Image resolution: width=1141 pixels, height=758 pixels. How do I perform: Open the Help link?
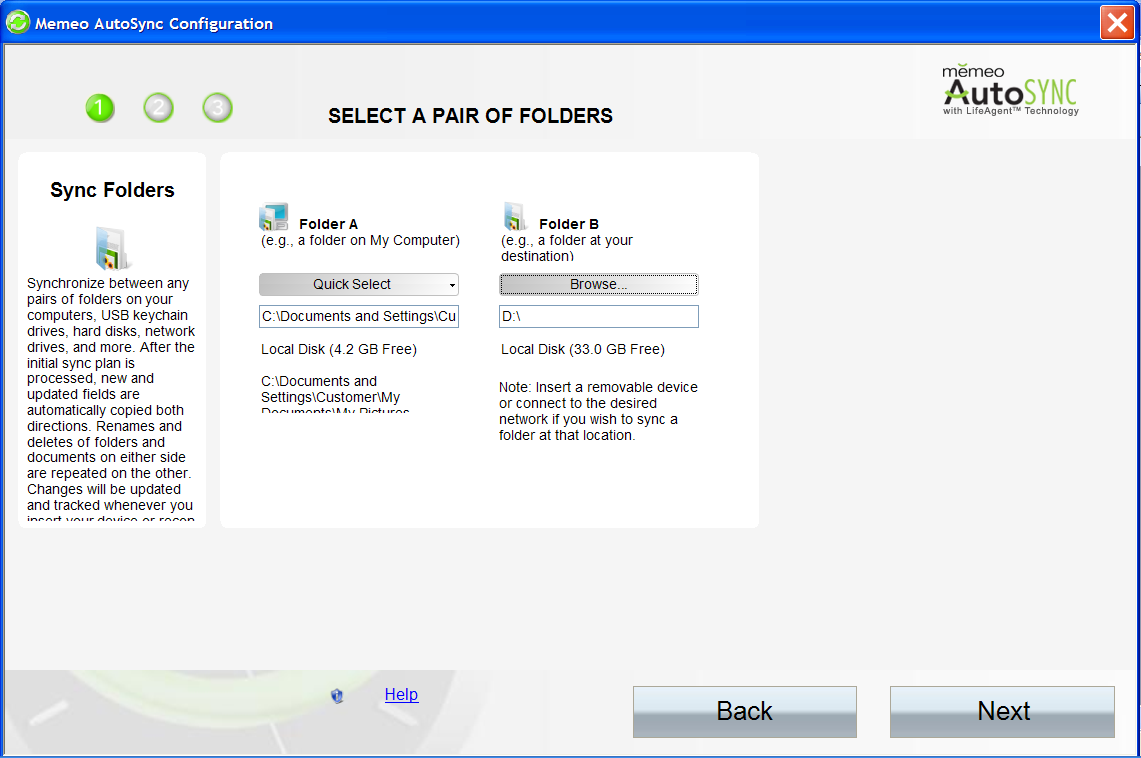401,695
